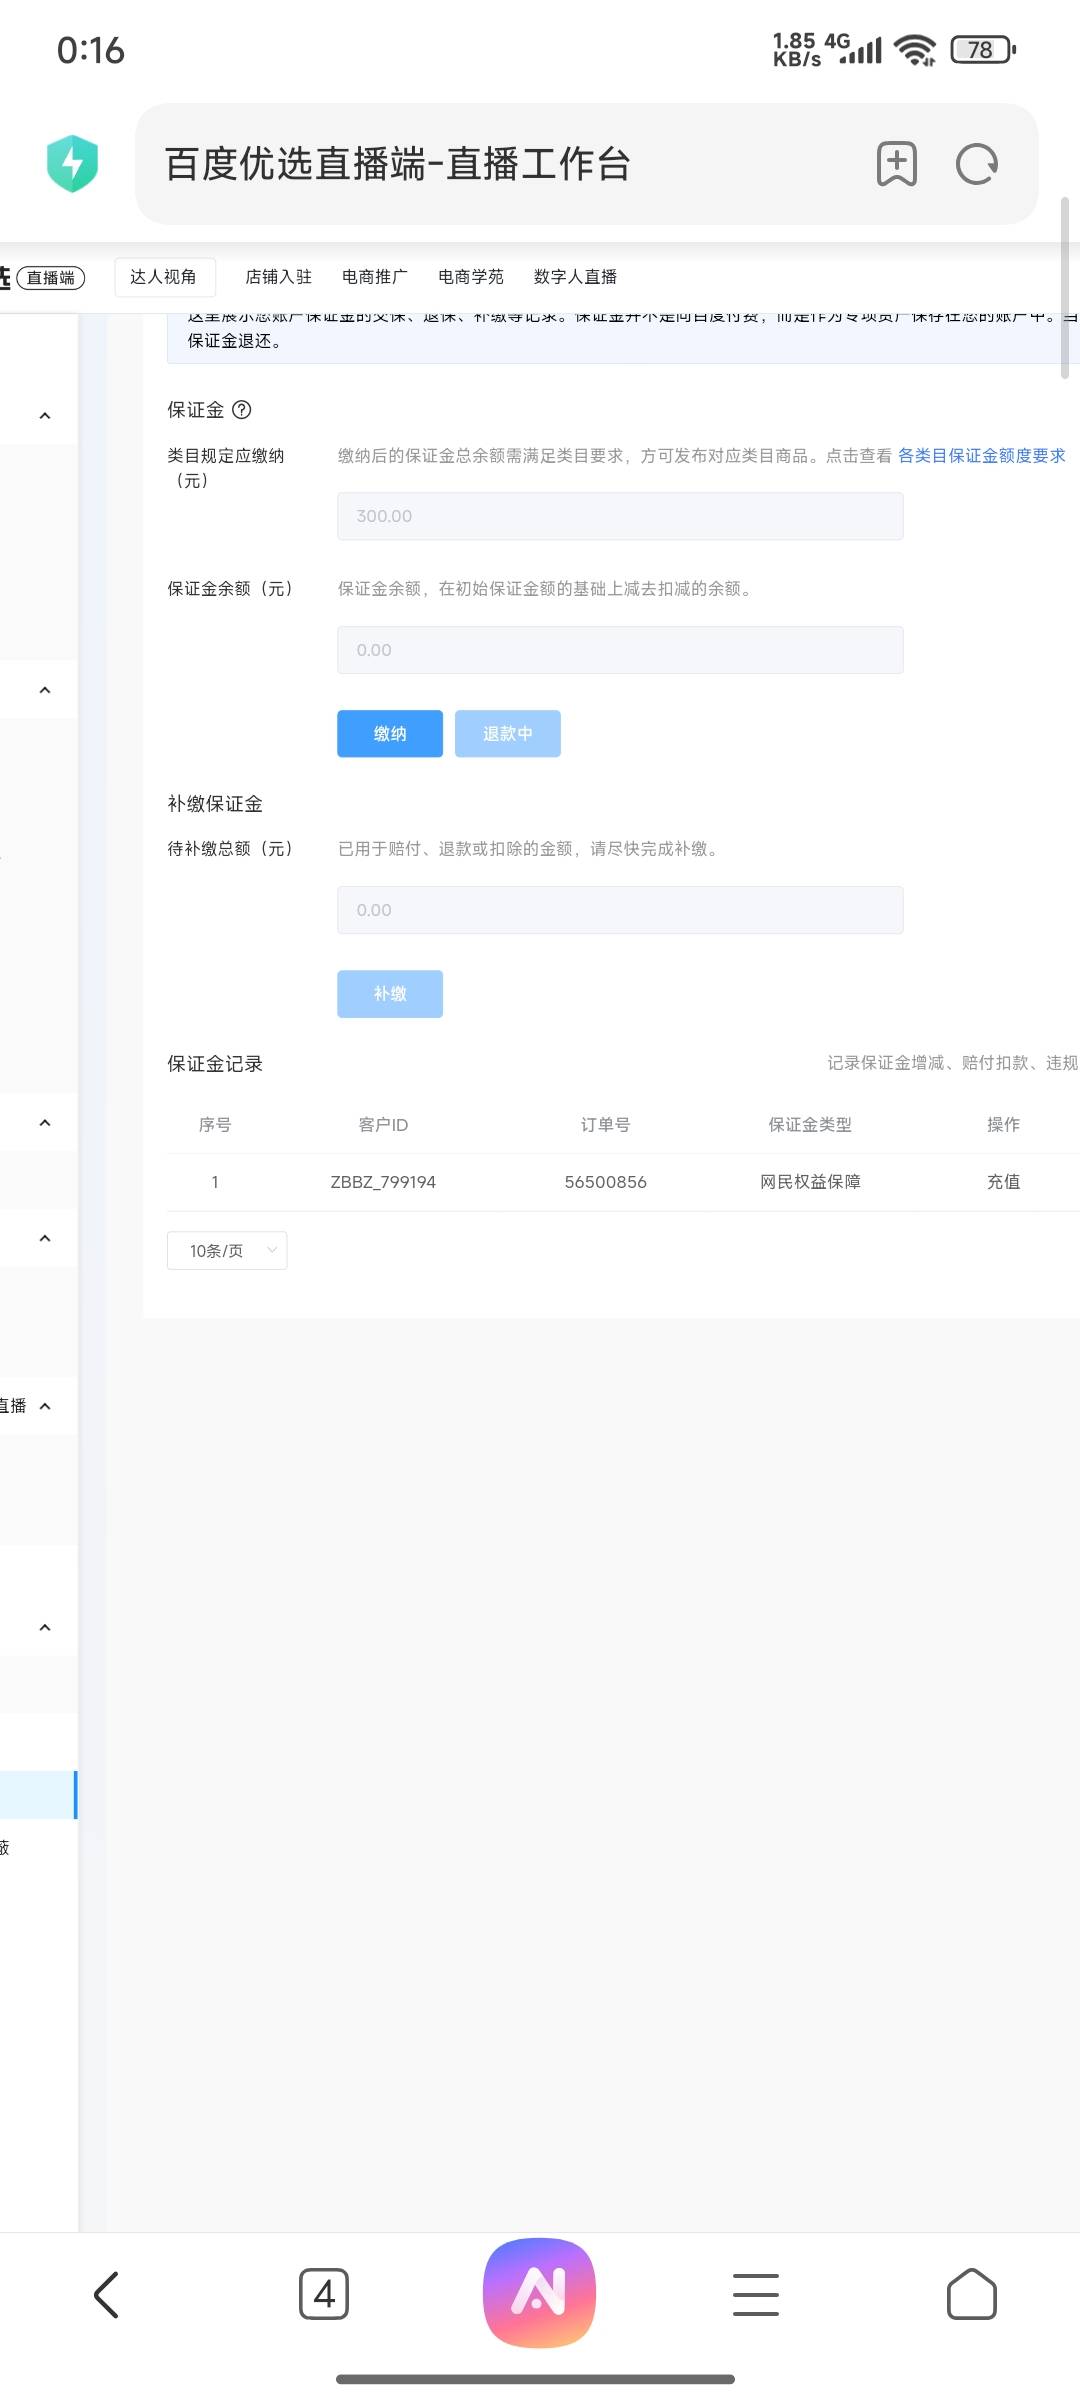The image size is (1080, 2400).
Task: Collapse the 直播 sidebar section
Action: coord(44,1406)
